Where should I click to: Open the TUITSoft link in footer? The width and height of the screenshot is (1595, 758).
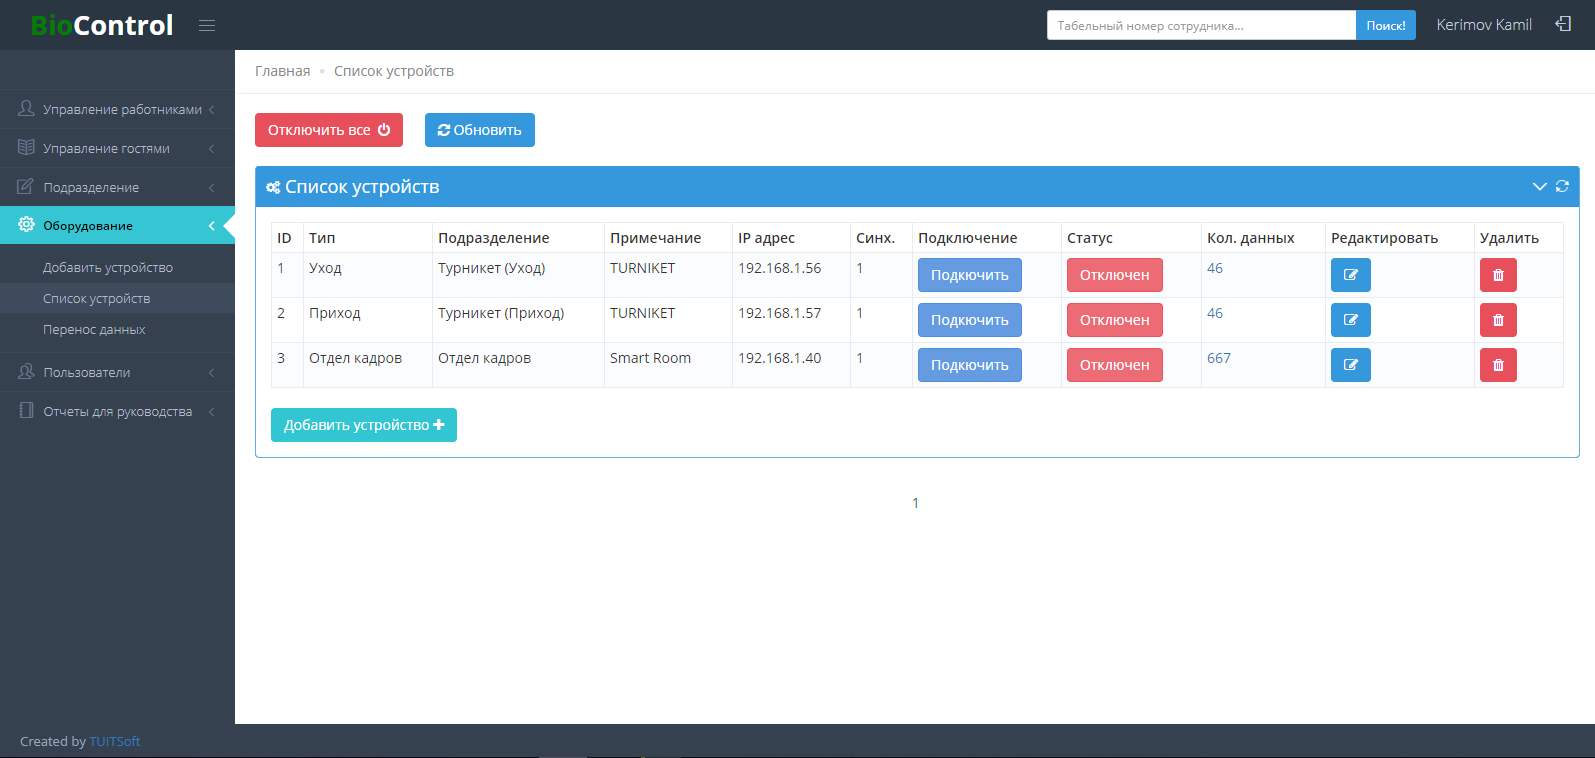pos(114,742)
